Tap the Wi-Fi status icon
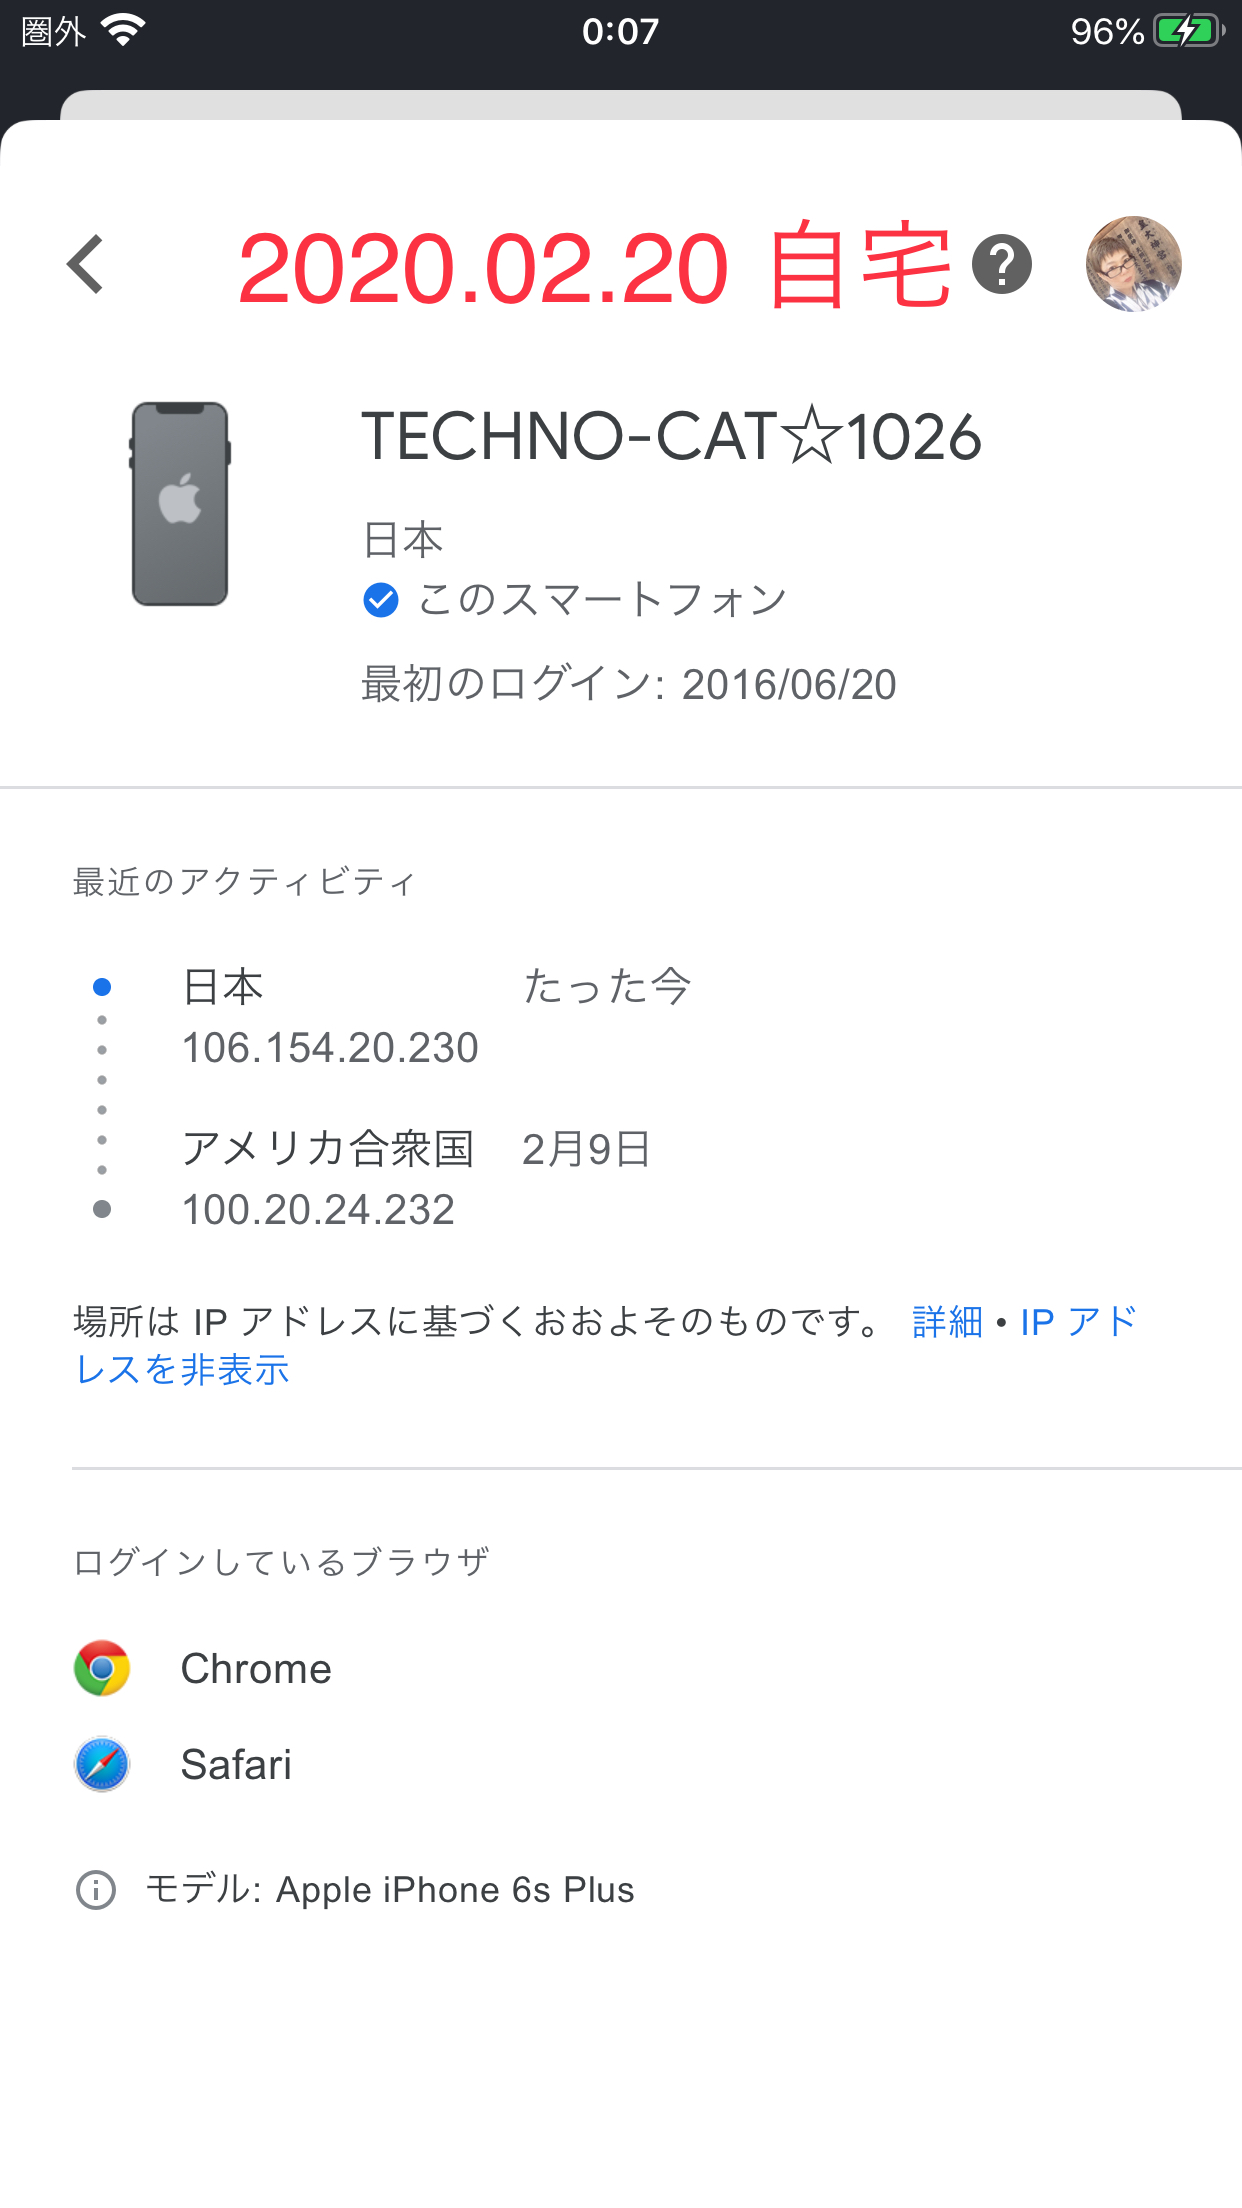 [124, 31]
